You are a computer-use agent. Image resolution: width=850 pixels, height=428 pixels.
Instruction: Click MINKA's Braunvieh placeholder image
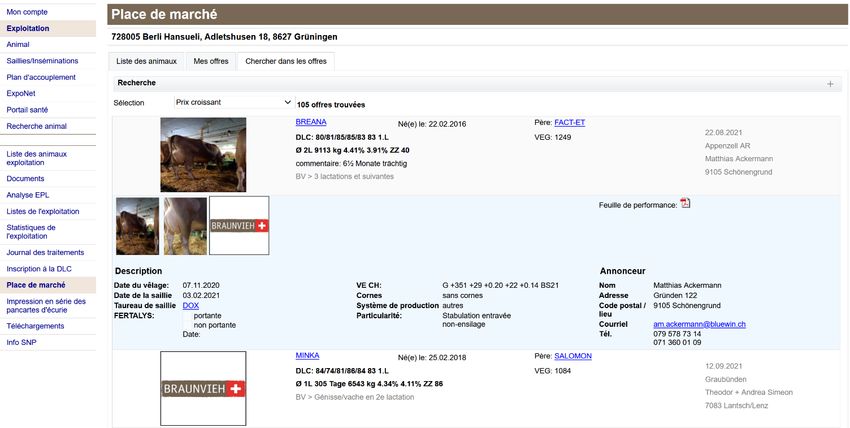(x=203, y=388)
